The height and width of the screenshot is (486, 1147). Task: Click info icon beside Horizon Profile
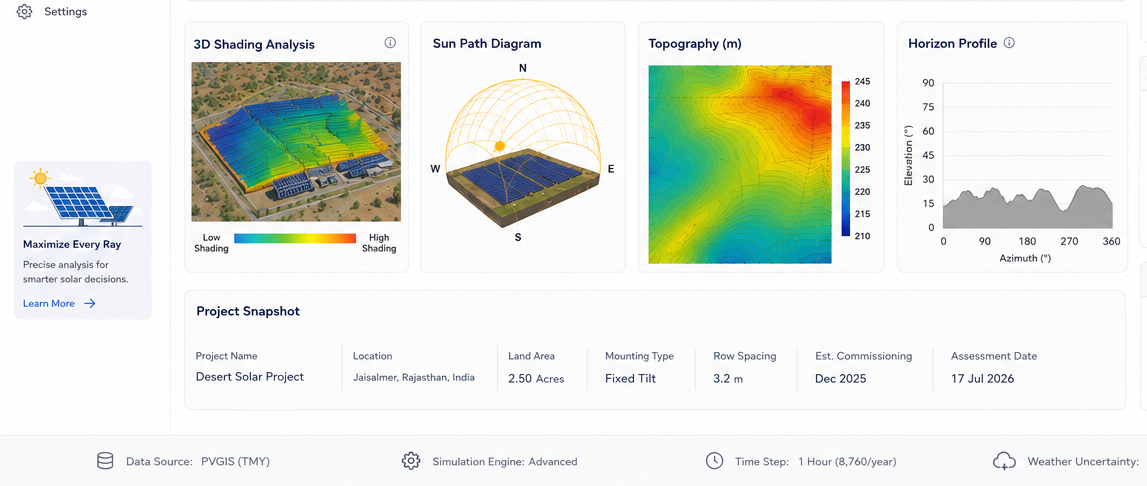(1009, 42)
